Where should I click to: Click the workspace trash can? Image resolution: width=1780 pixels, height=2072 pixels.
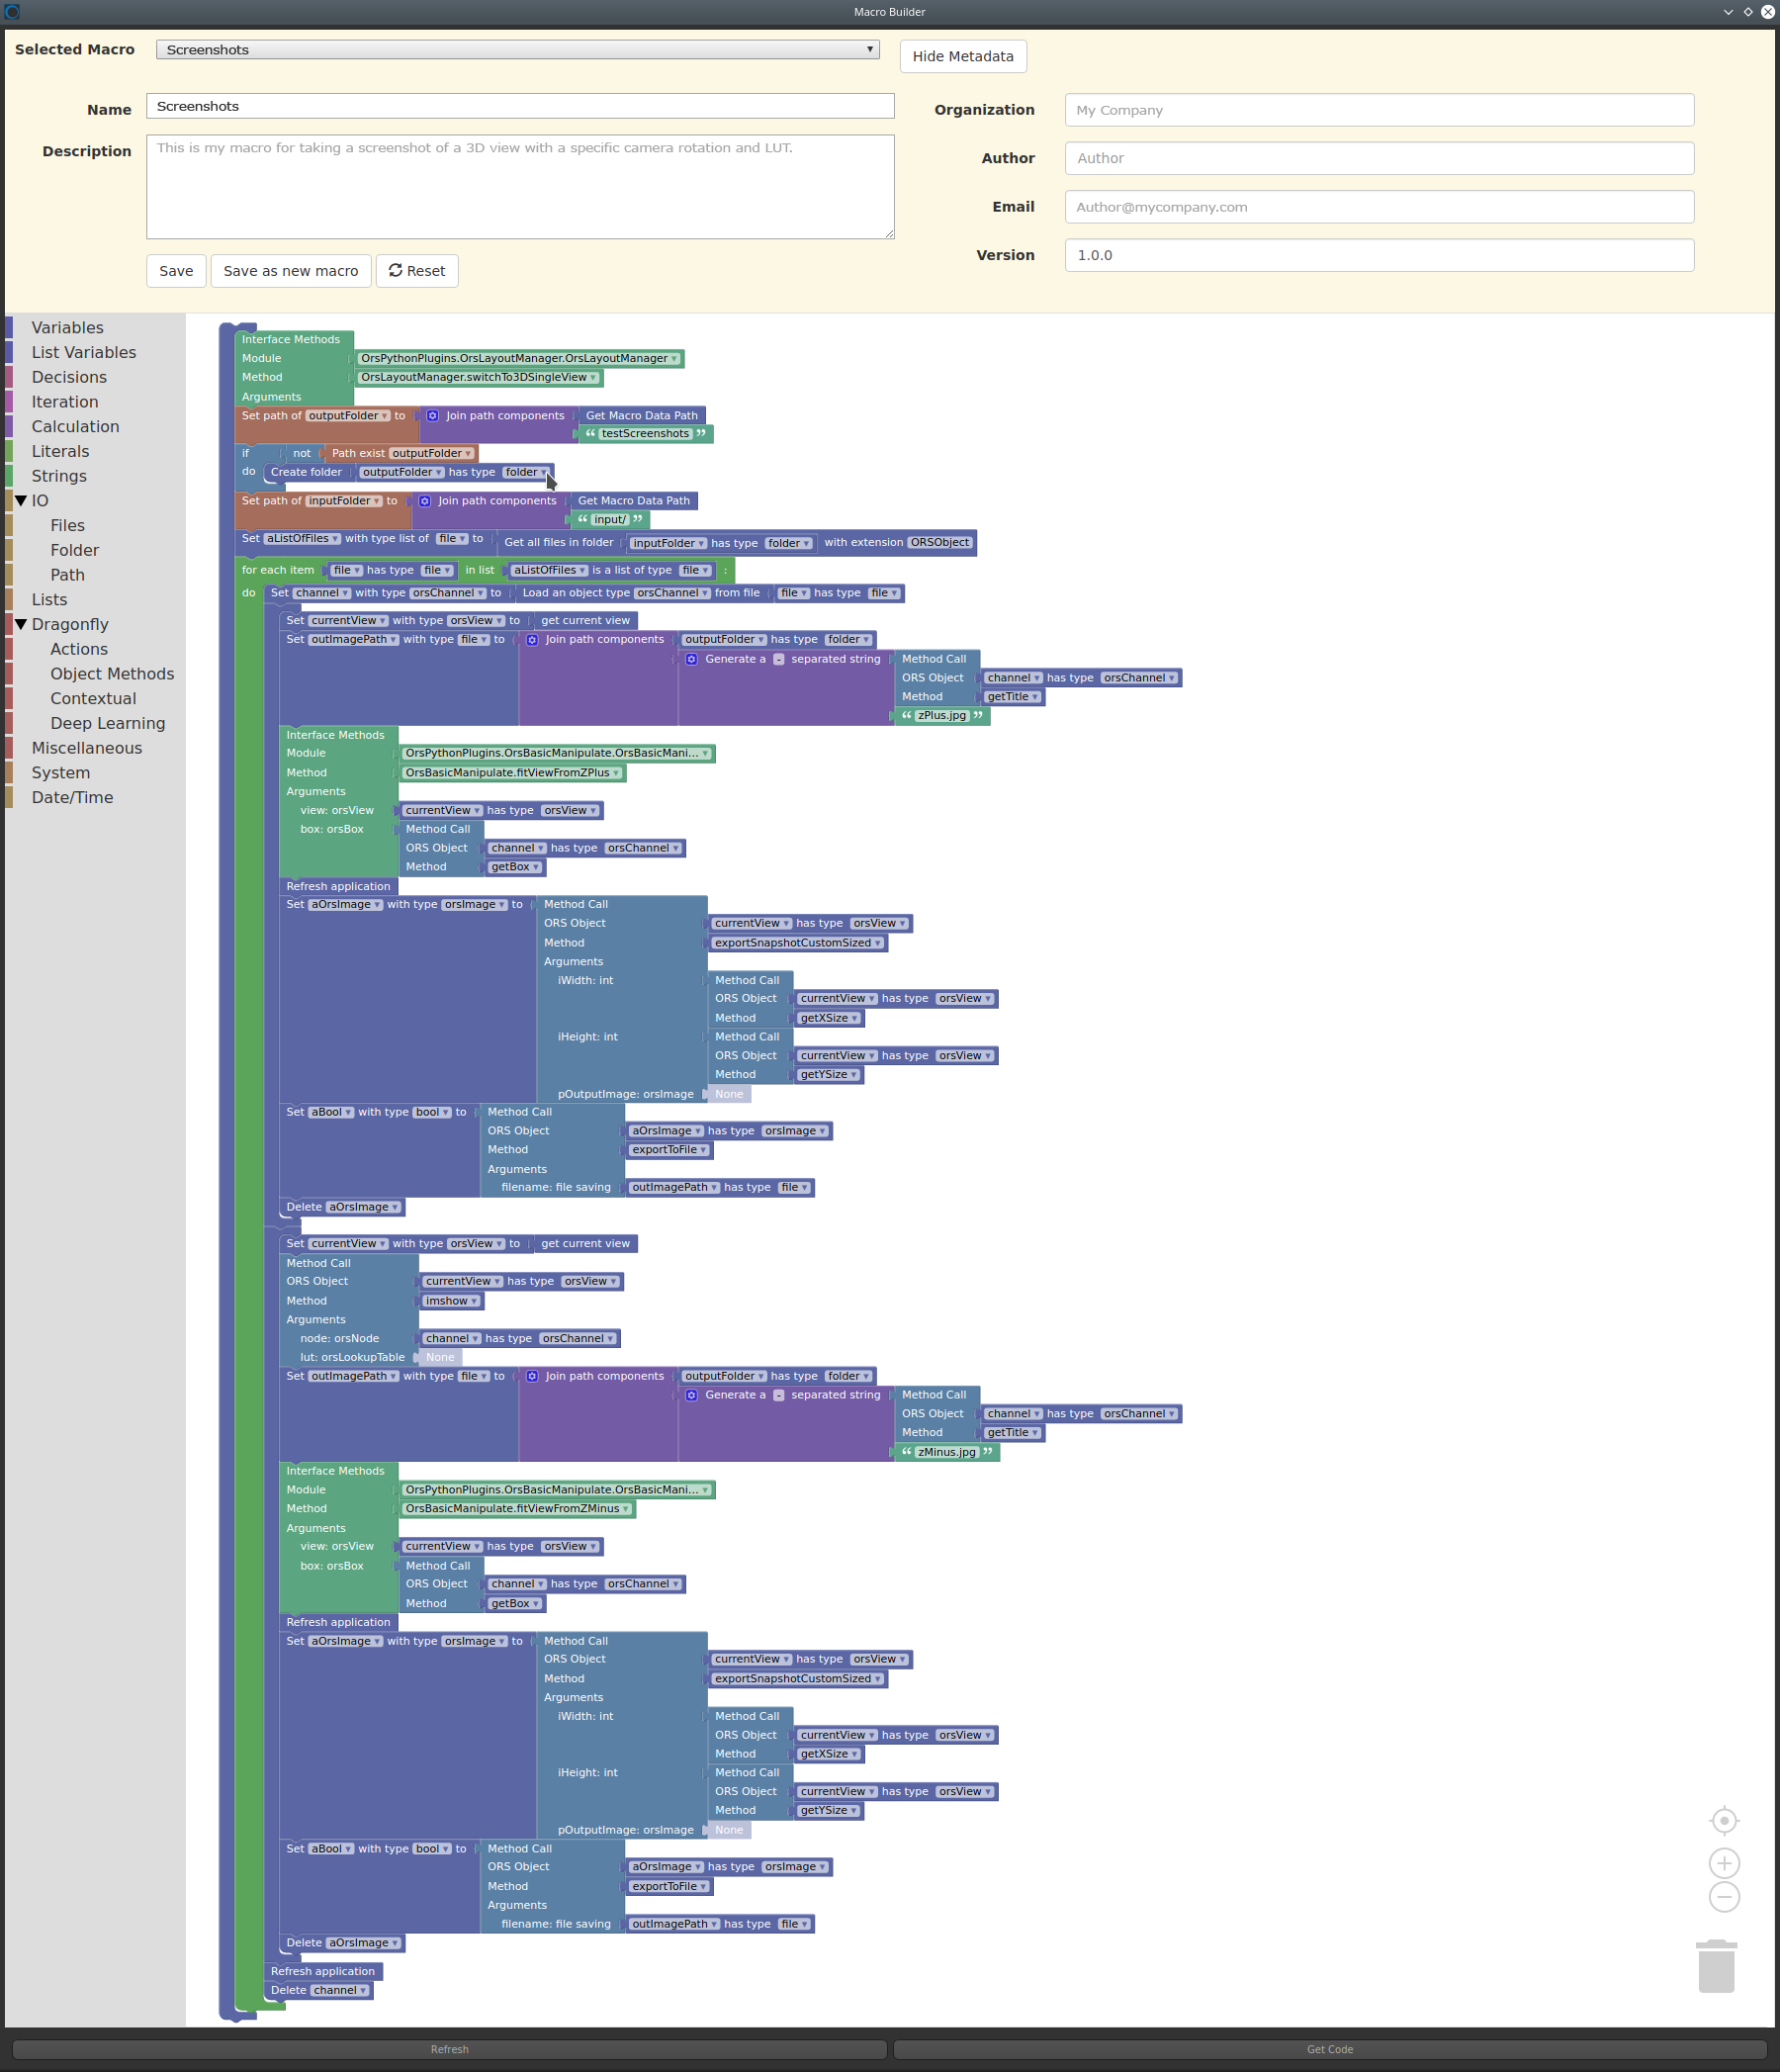[x=1716, y=1966]
